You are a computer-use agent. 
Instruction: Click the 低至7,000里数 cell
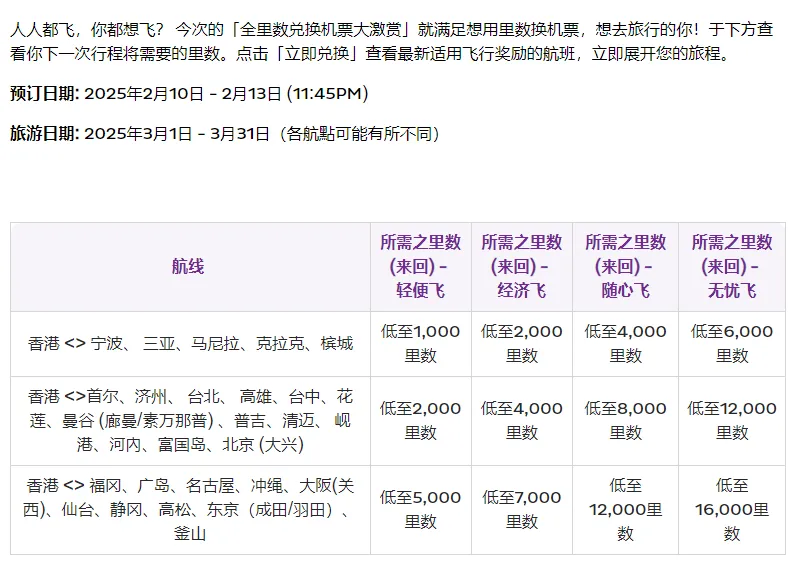coord(521,509)
